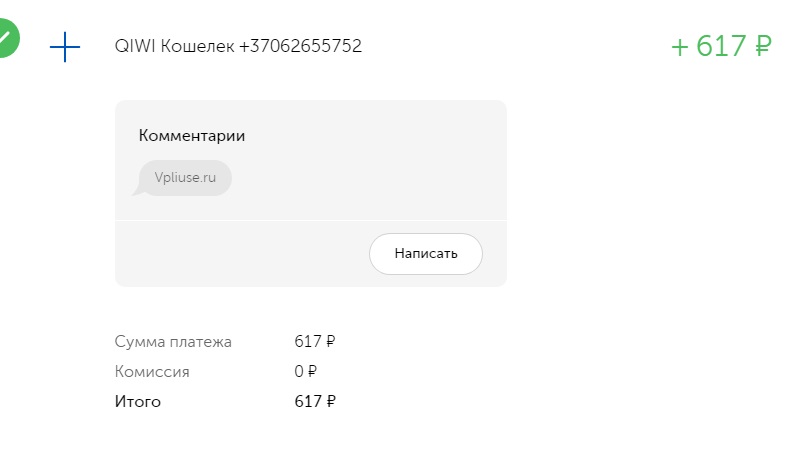
Task: Click the divider line above Написать
Action: point(311,220)
